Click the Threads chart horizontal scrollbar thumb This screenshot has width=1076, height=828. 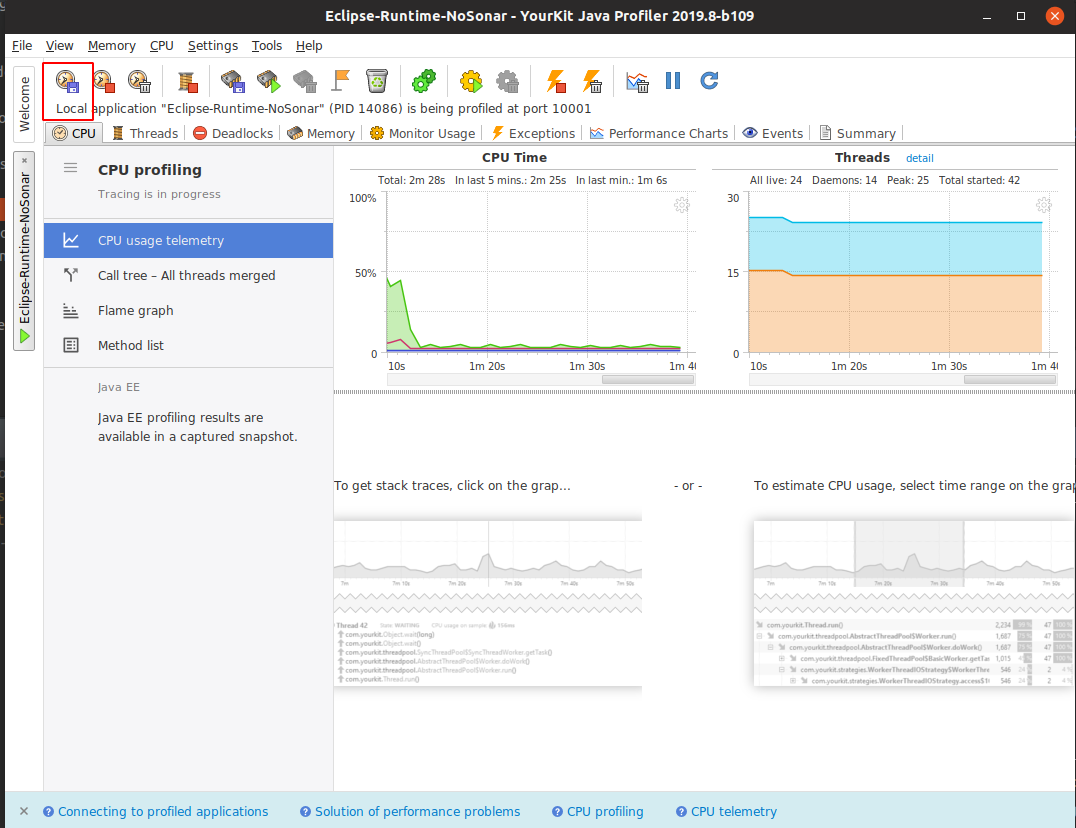click(1009, 379)
